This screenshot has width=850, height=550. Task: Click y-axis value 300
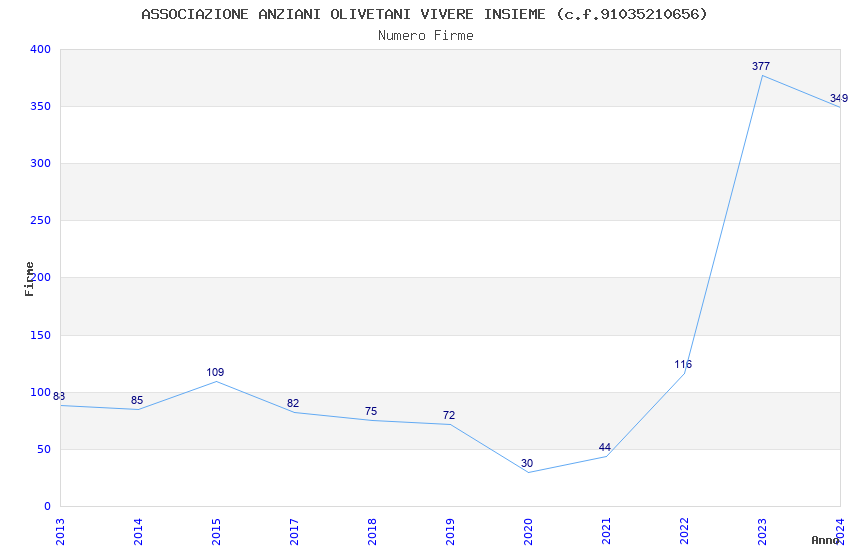(x=41, y=163)
